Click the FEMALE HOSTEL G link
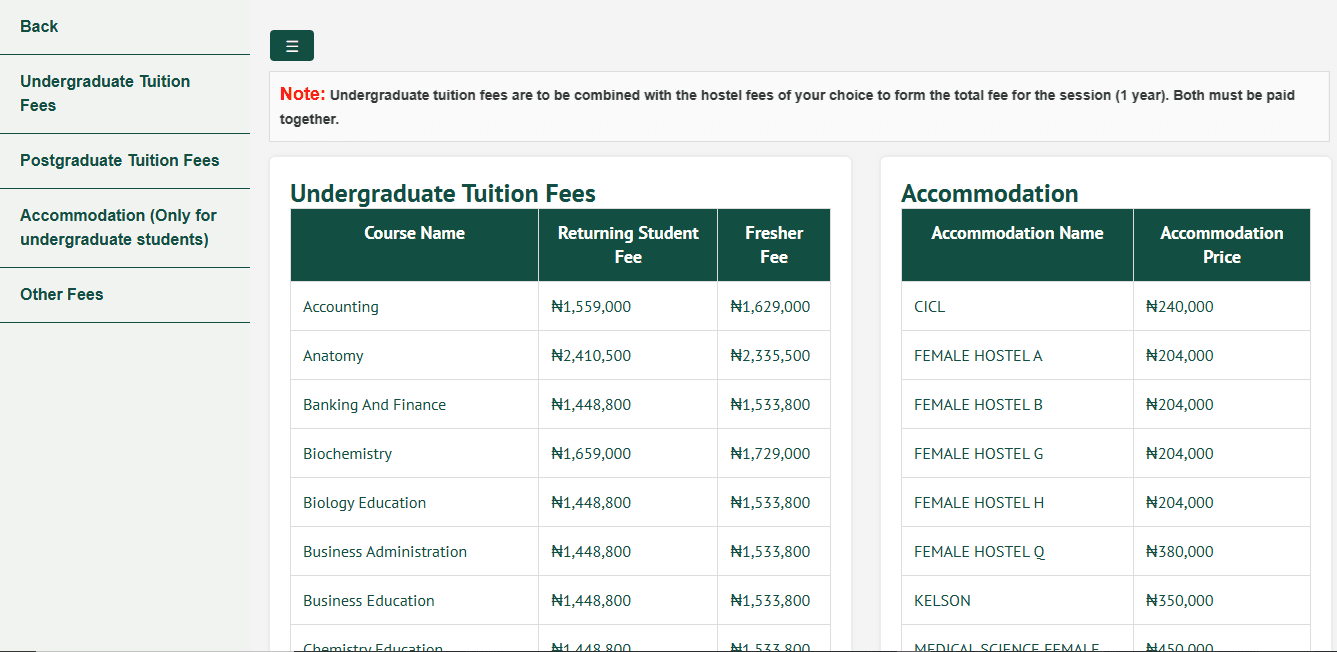The image size is (1337, 652). [x=978, y=453]
